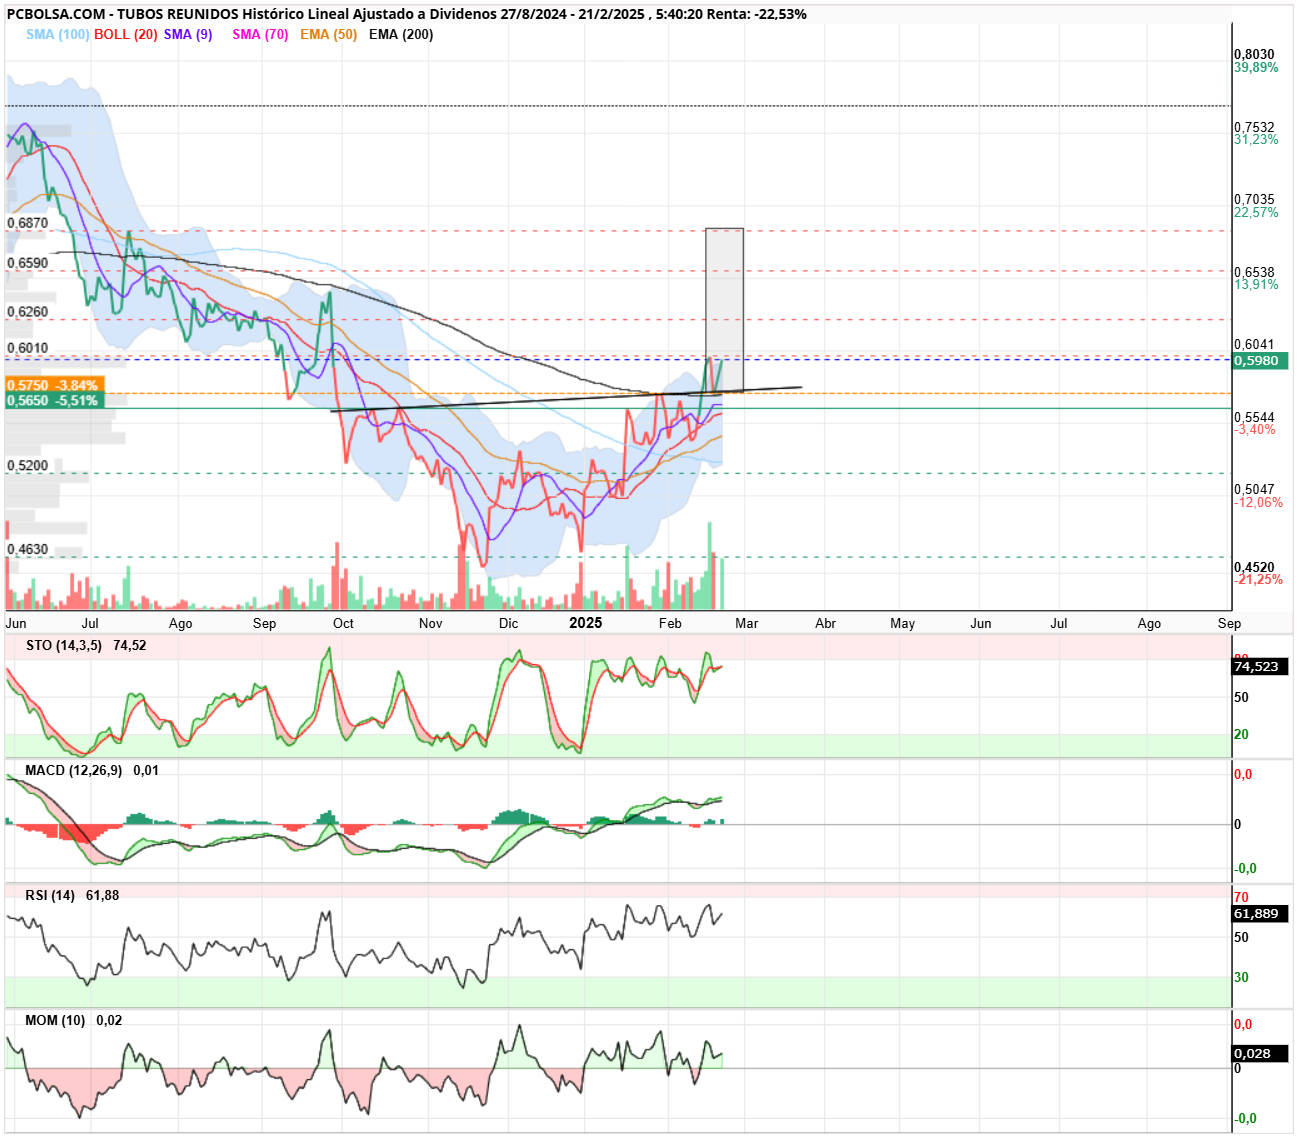
Task: Select the MOM (10) indicator title
Action: 55,1020
